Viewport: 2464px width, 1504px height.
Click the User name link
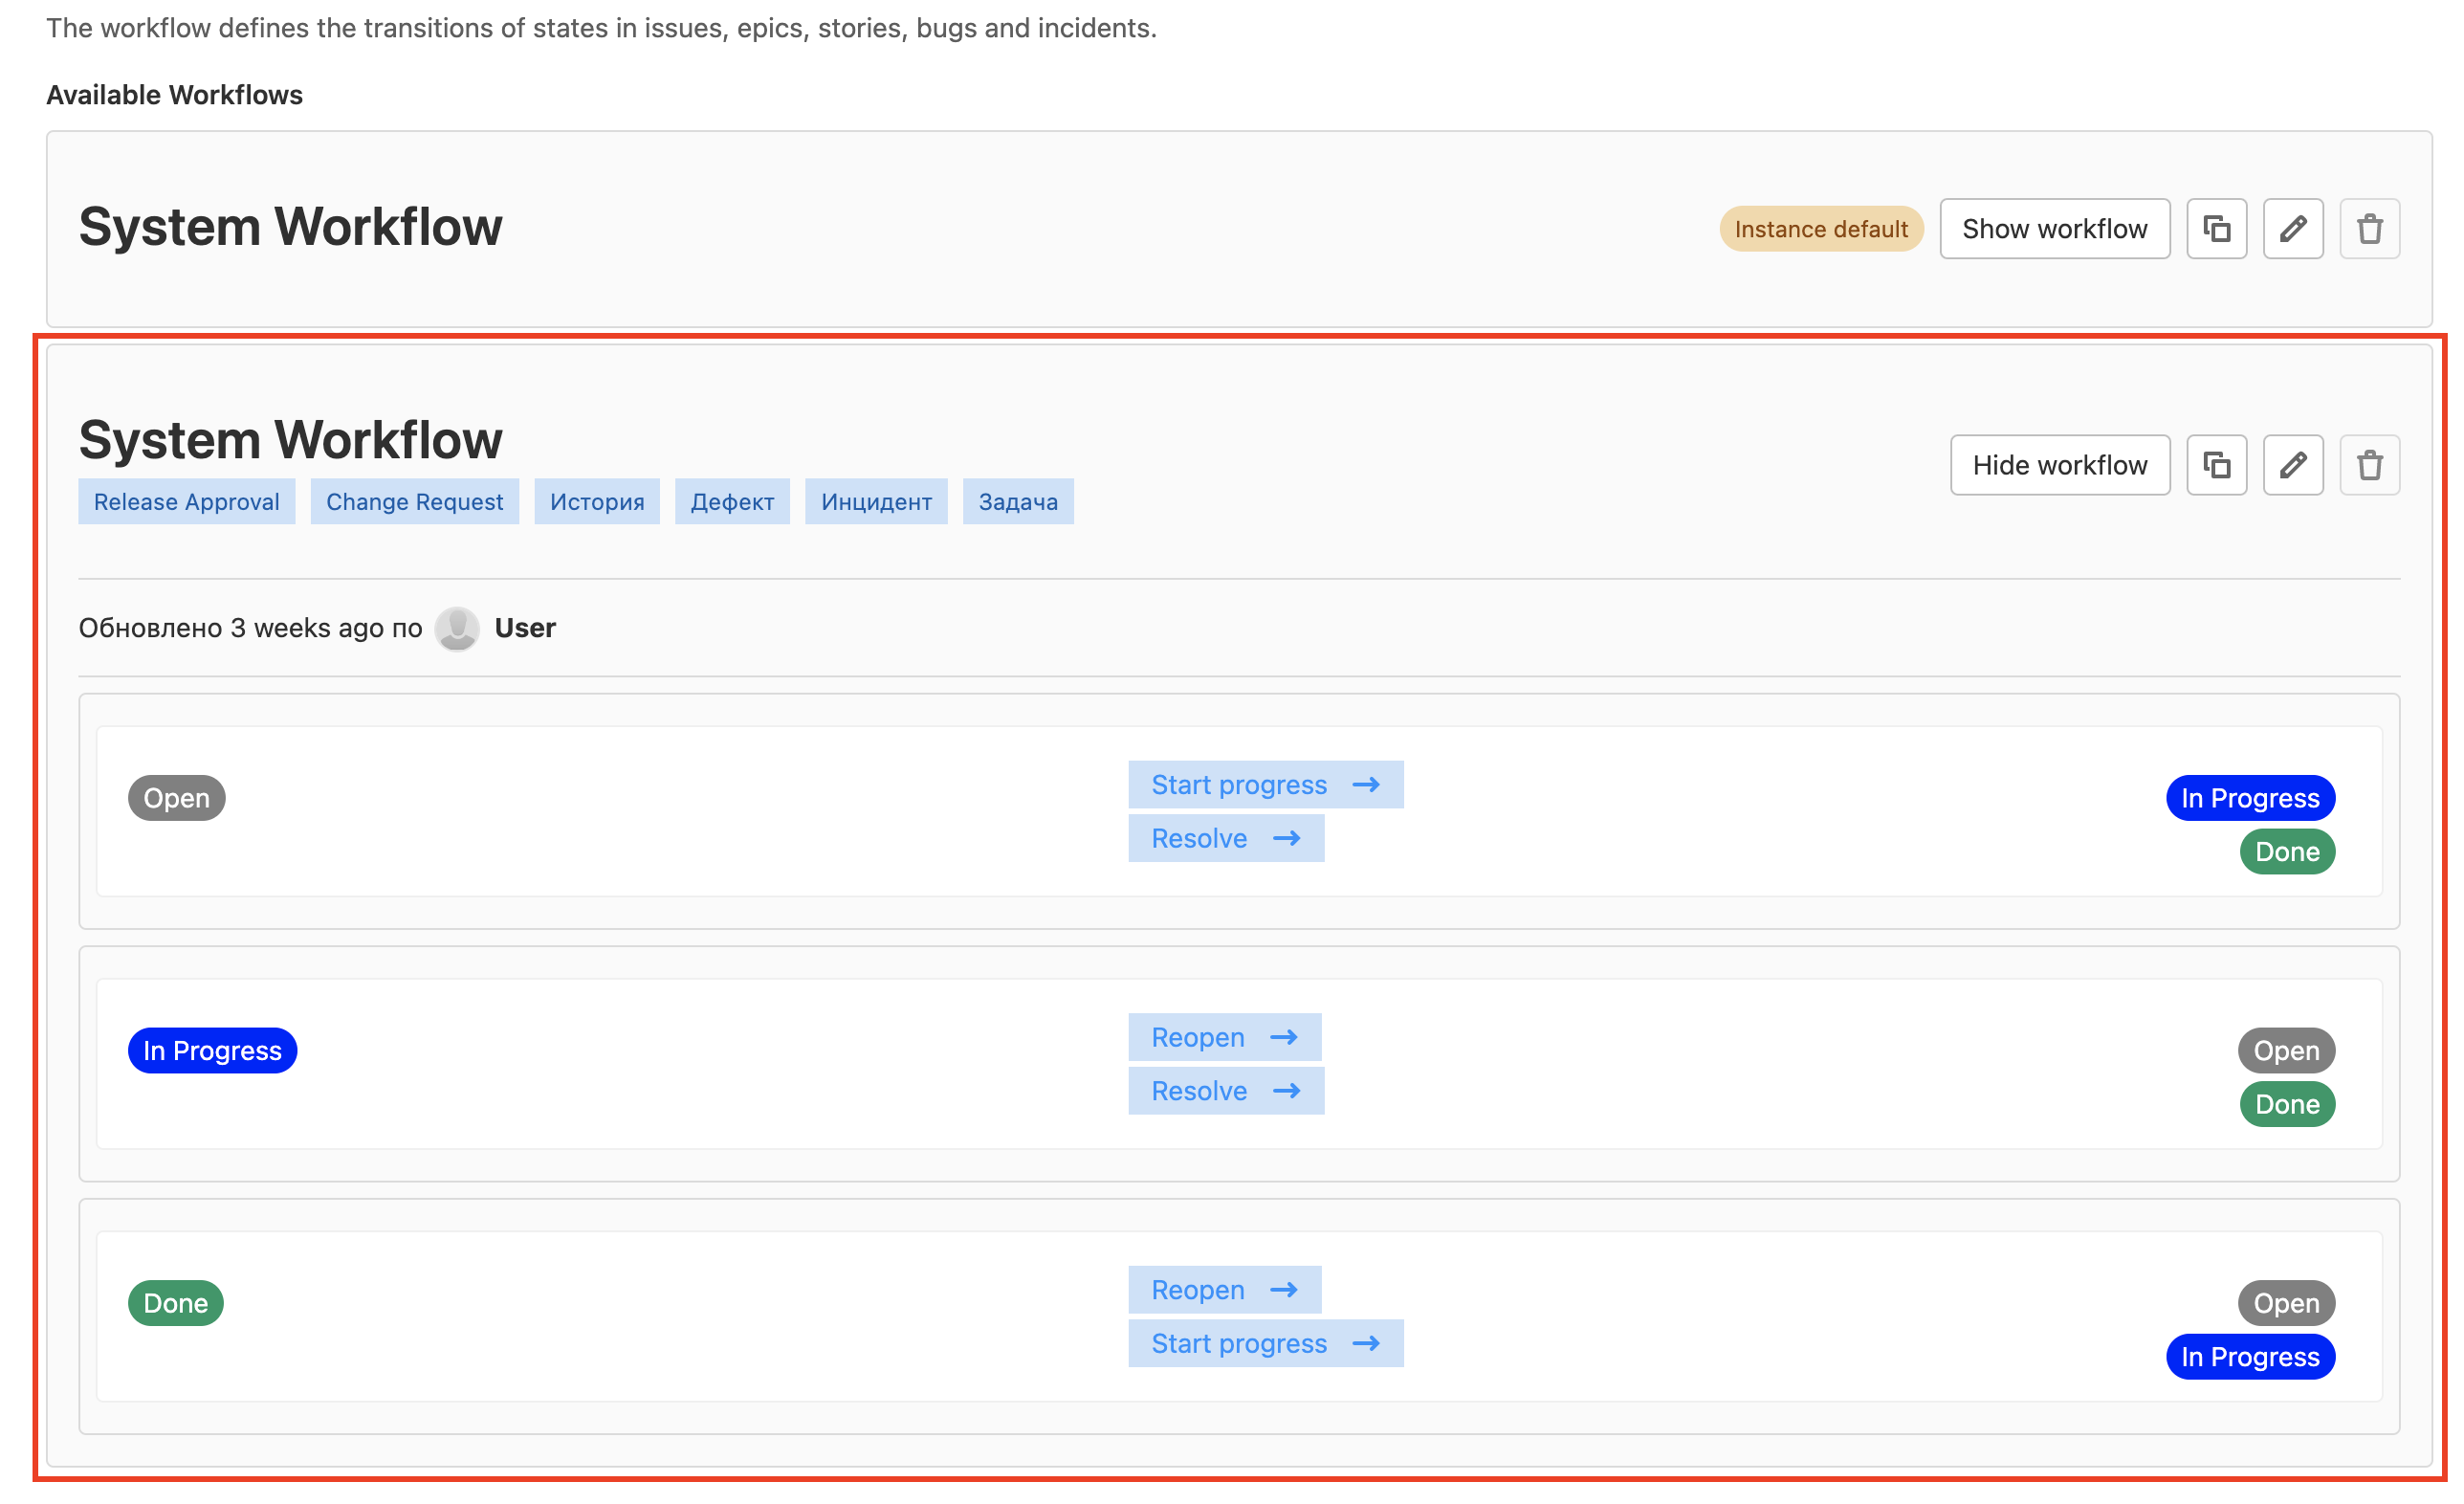pyautogui.click(x=525, y=628)
